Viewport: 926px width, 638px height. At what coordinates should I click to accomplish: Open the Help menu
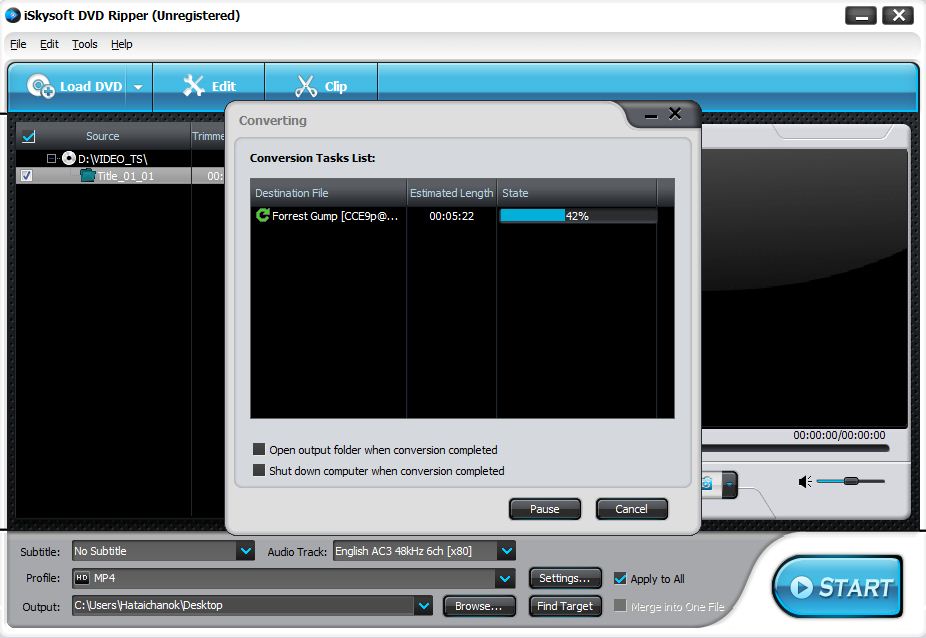pos(122,44)
